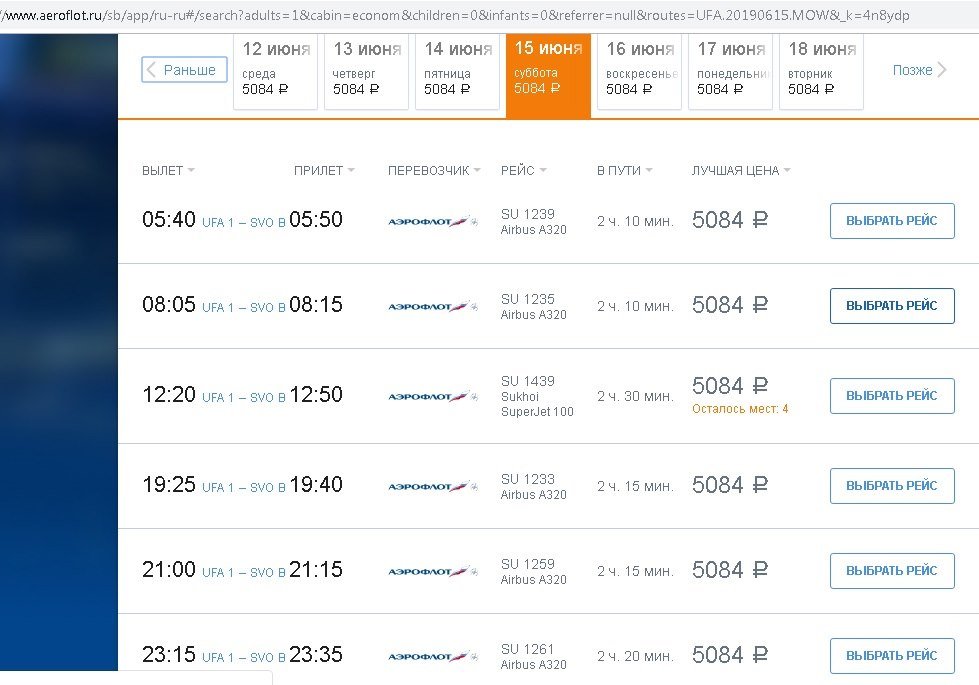The width and height of the screenshot is (979, 685).
Task: Click the Aeroflot logo for flight SU 1239
Action: click(432, 221)
